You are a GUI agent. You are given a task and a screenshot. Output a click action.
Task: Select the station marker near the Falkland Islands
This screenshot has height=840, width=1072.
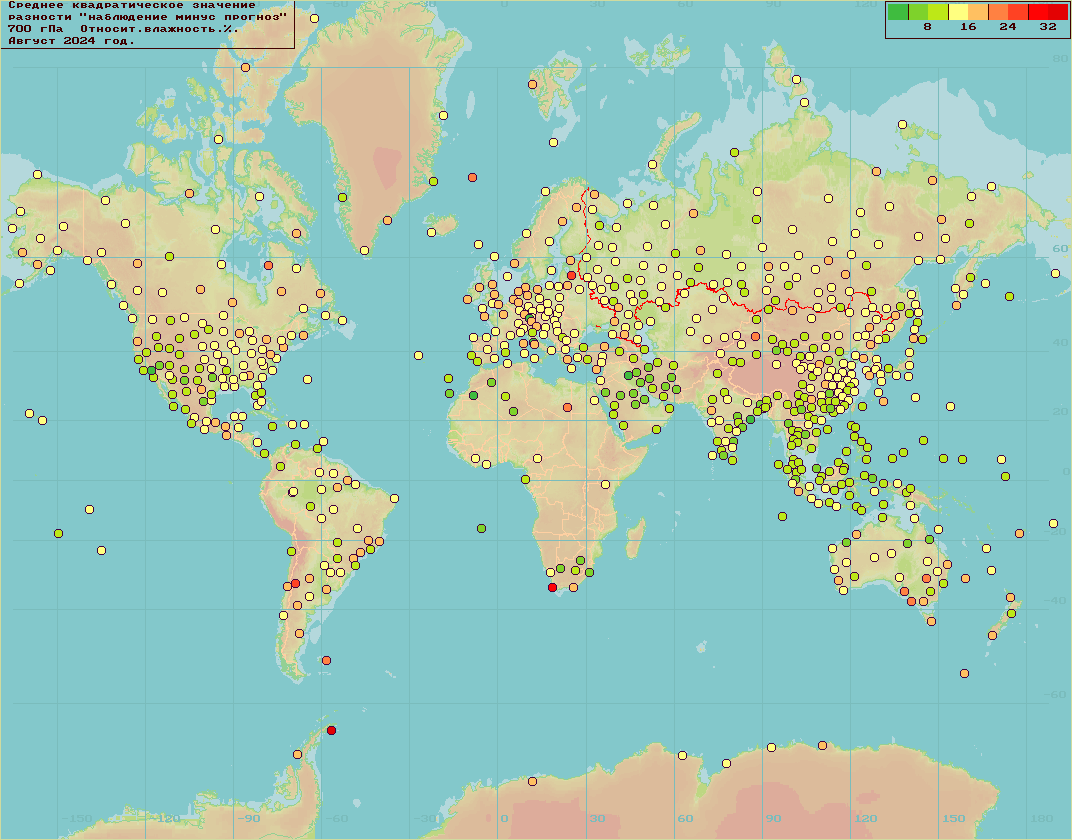click(326, 660)
